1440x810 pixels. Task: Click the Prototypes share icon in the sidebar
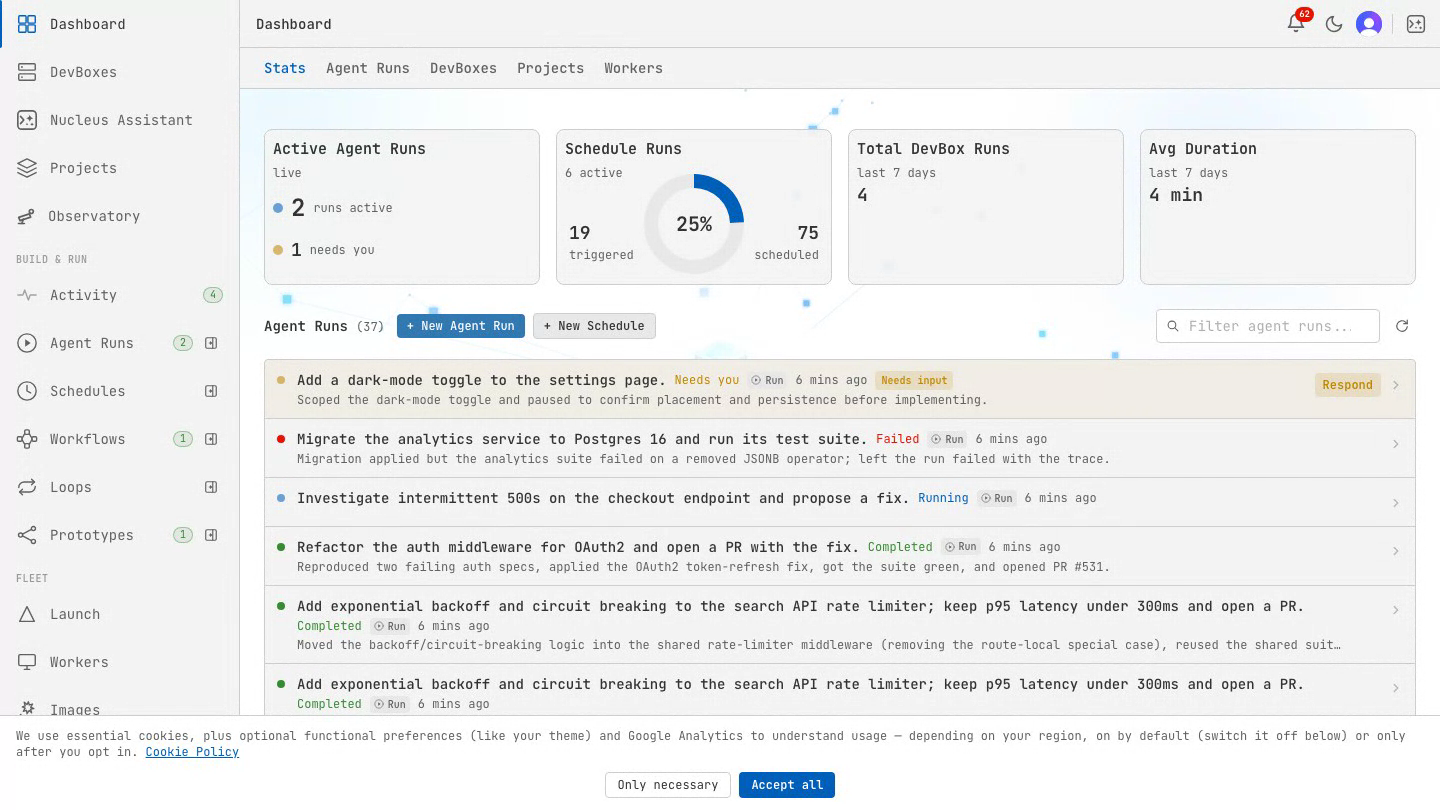27,535
